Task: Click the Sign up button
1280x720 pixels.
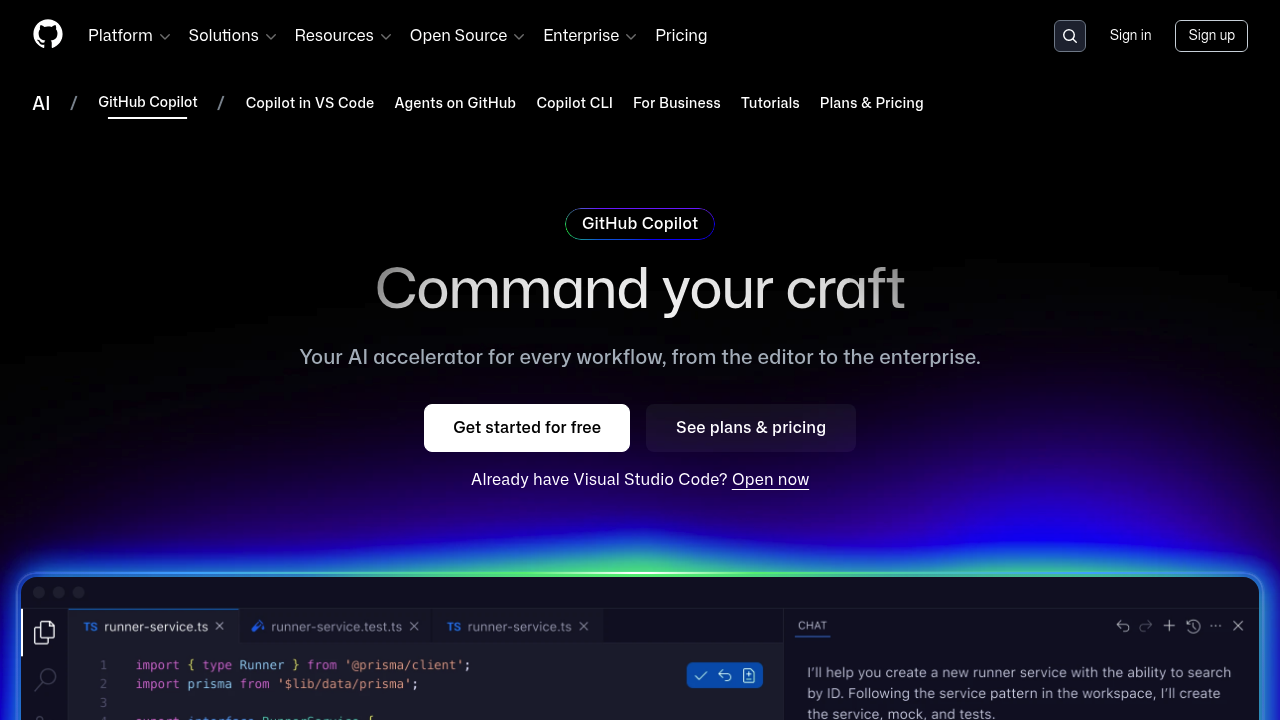Action: click(1211, 35)
